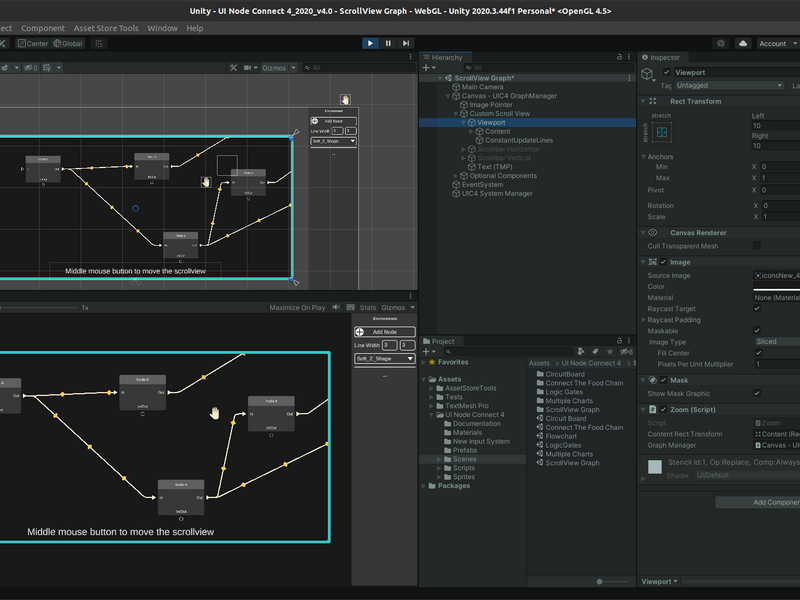Viewport: 800px width, 600px height.
Task: Open the Soft_Z_Shape dropdown in Game view
Action: coord(385,359)
